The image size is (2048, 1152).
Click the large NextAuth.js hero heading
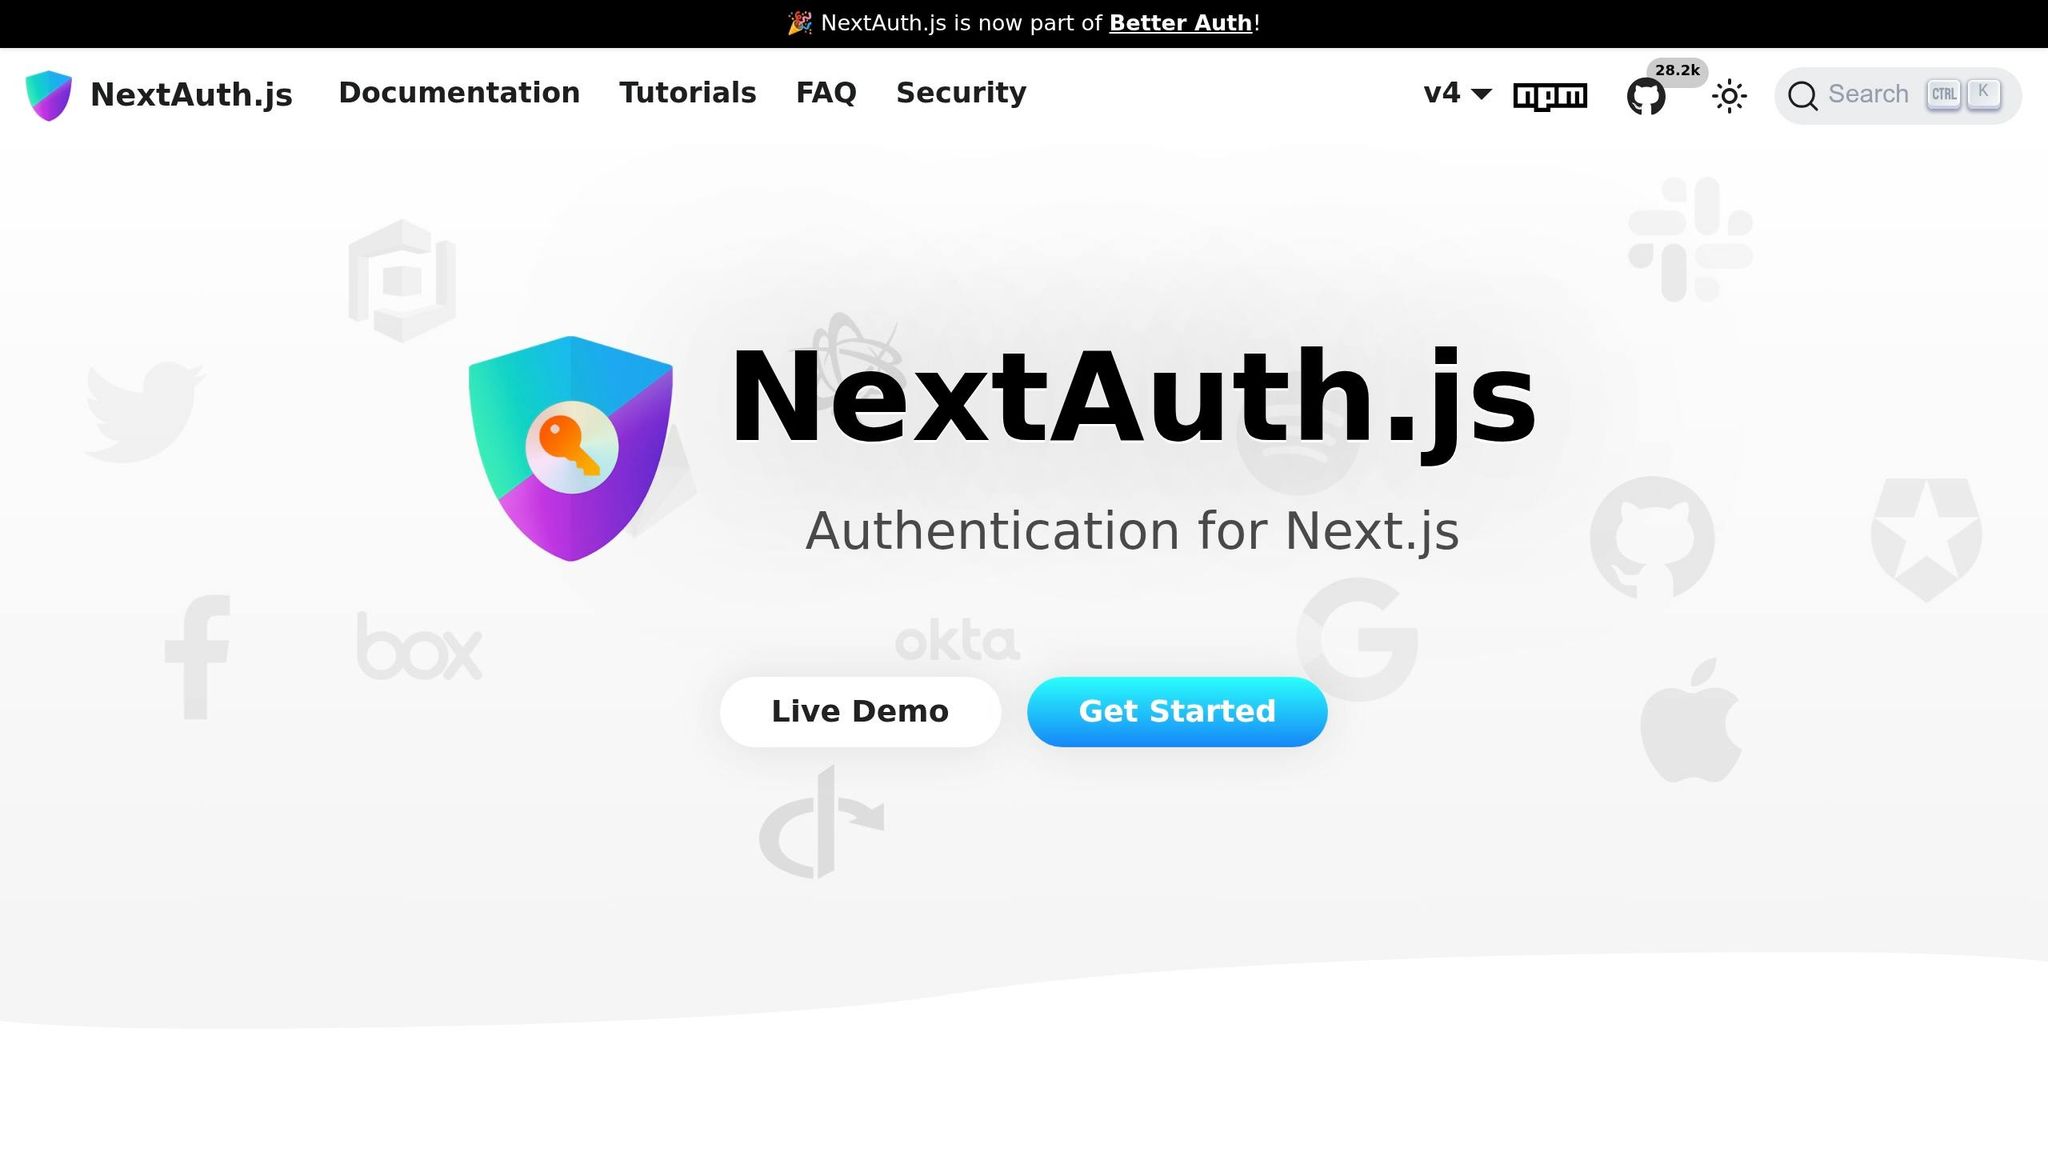click(1132, 398)
